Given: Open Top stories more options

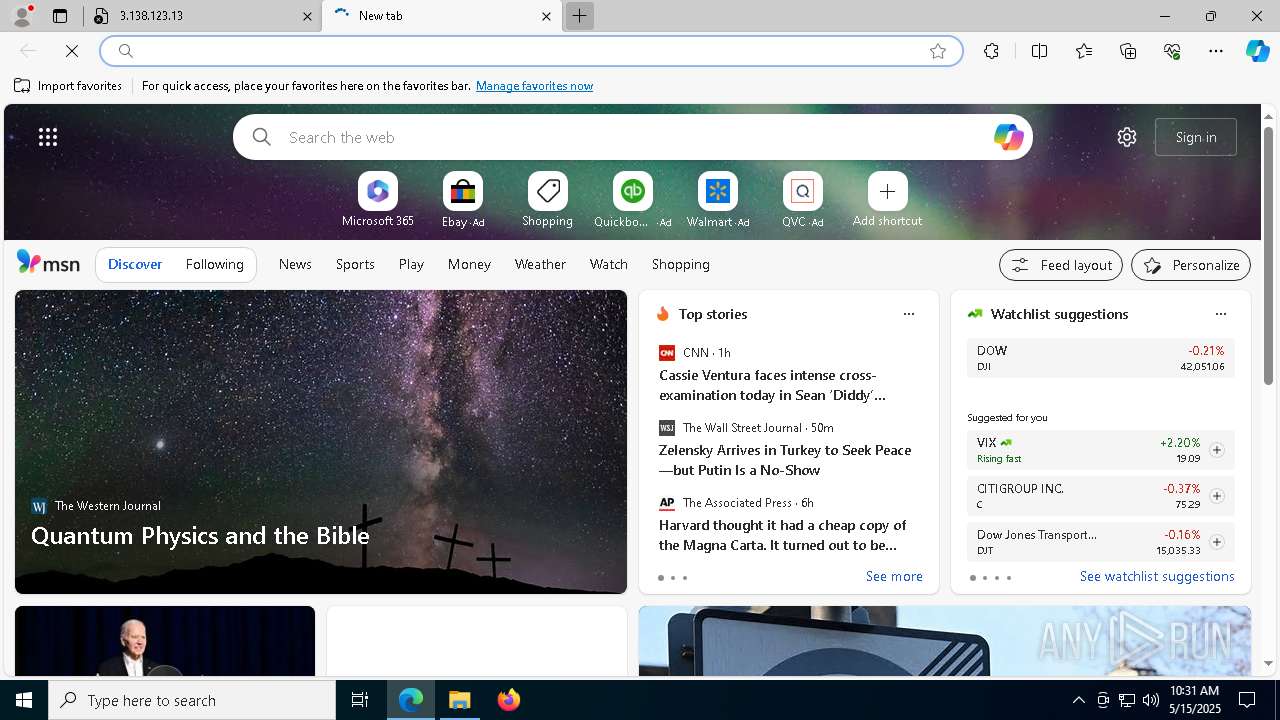Looking at the screenshot, I should pos(909,314).
